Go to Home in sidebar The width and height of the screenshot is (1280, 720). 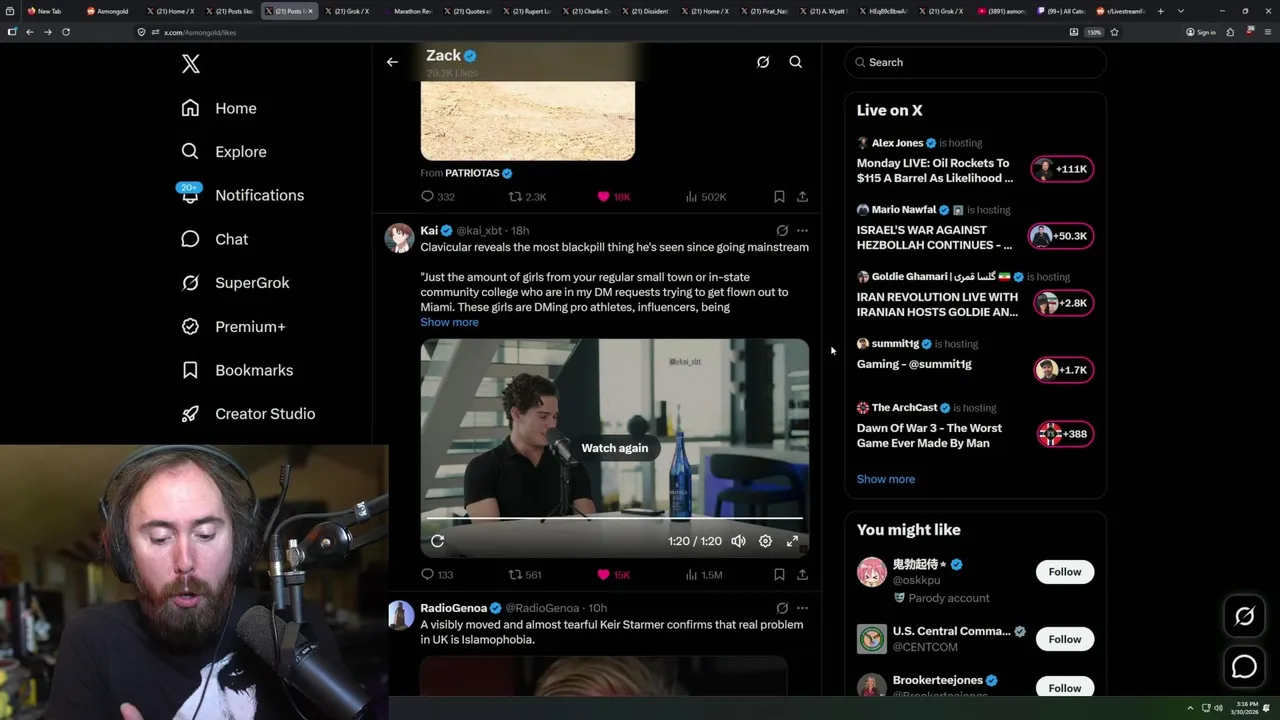219,108
